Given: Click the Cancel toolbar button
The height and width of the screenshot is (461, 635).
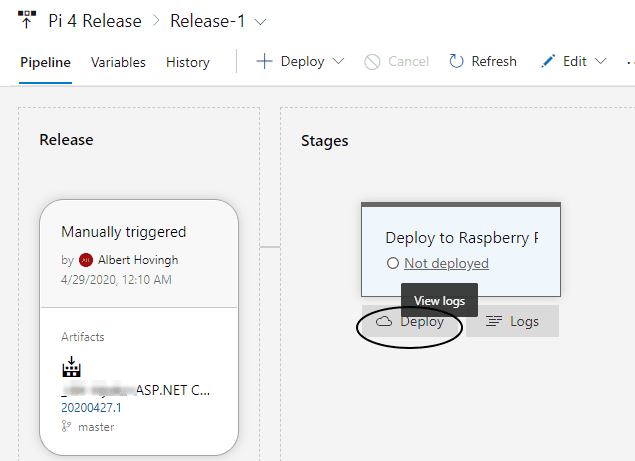Looking at the screenshot, I should pyautogui.click(x=396, y=62).
